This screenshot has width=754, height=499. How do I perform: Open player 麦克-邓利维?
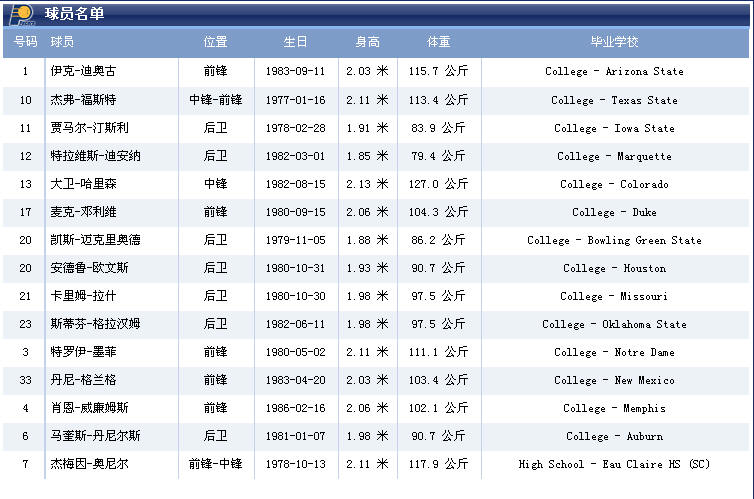83,212
